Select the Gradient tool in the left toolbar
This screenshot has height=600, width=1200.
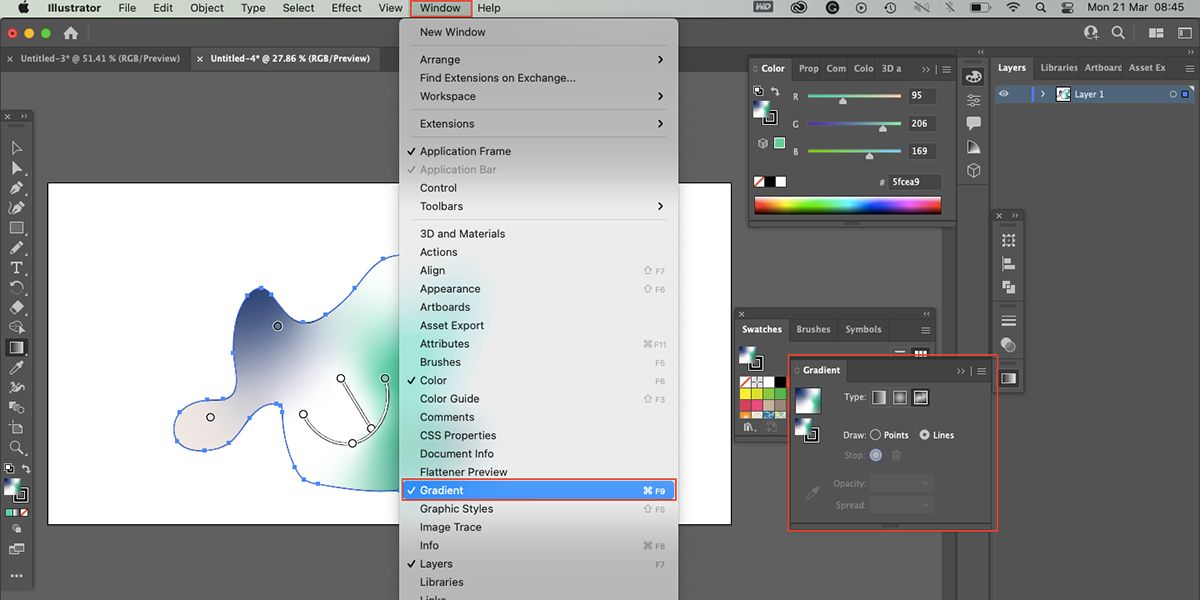click(x=16, y=348)
